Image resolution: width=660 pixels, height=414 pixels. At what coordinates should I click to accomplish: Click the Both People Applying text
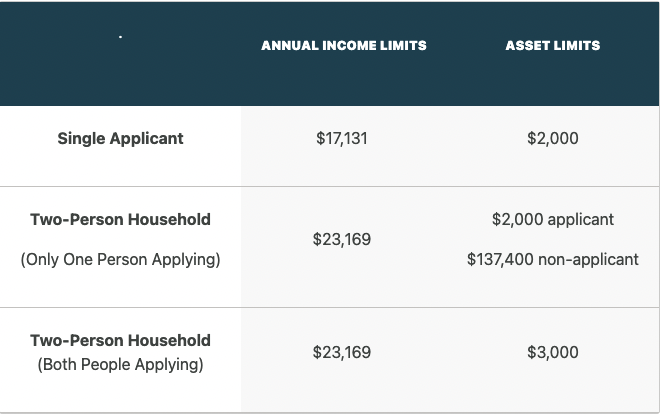[x=120, y=364]
